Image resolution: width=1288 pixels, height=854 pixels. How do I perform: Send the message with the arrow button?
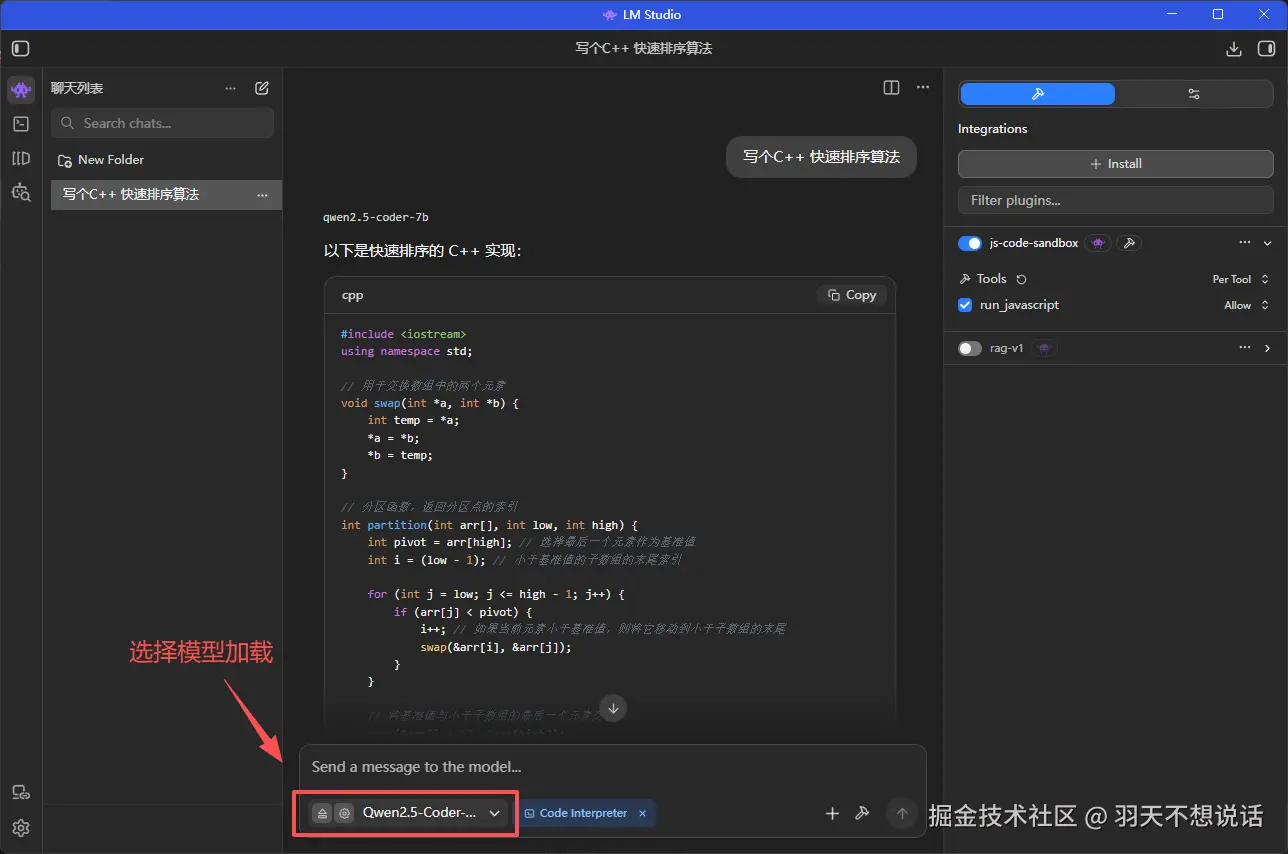(x=902, y=813)
